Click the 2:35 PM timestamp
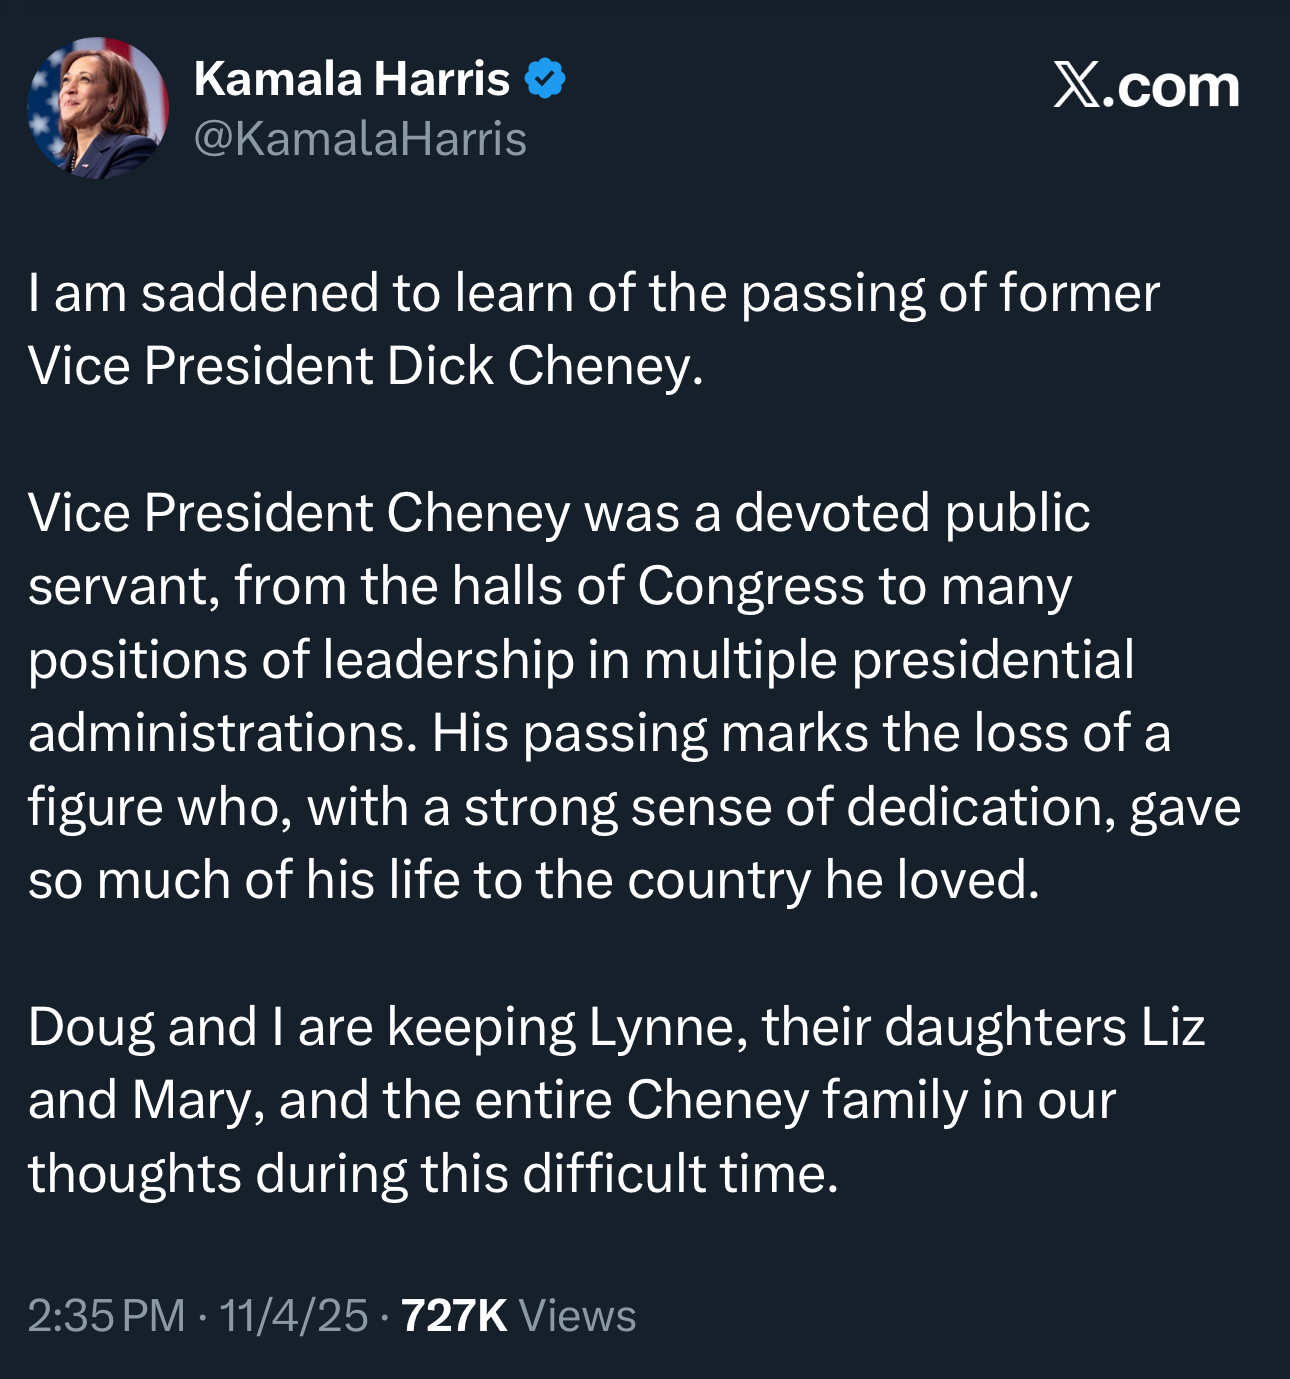Screen dimensions: 1290x1379 pos(106,1316)
